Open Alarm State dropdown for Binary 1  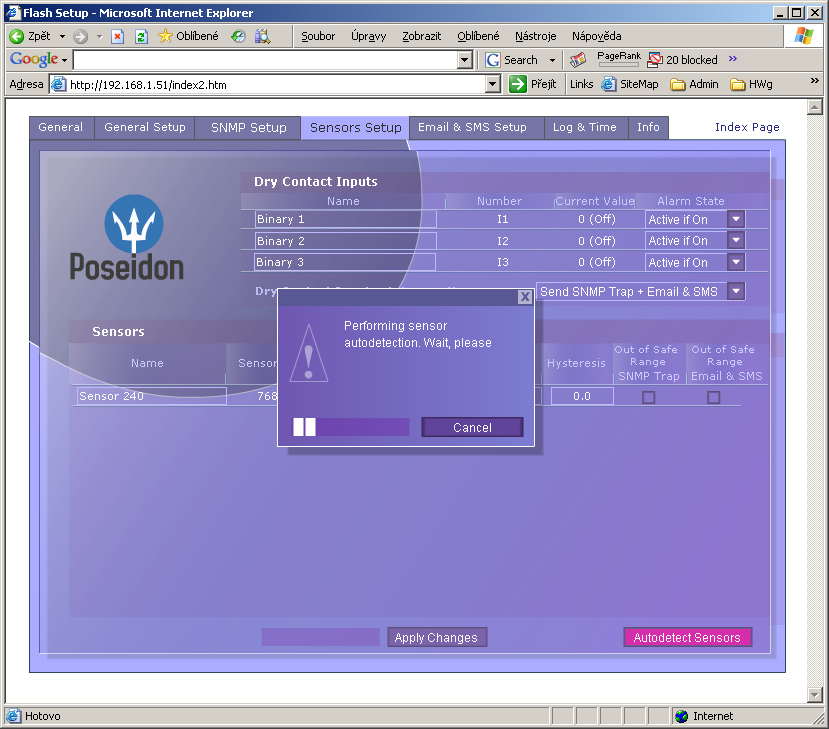[735, 219]
